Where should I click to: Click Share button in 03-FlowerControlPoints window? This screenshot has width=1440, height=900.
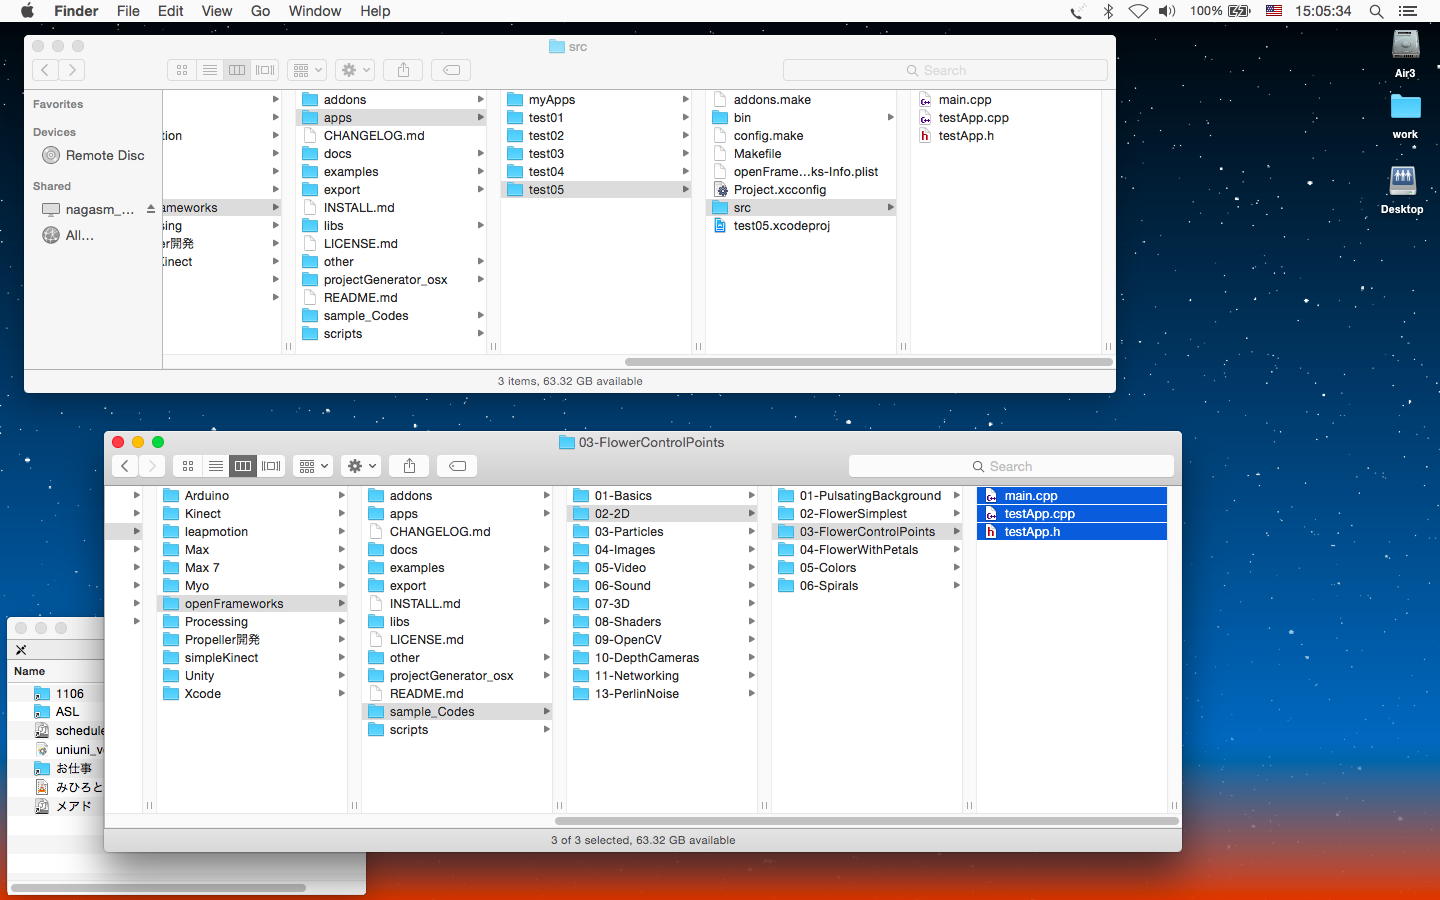point(409,466)
